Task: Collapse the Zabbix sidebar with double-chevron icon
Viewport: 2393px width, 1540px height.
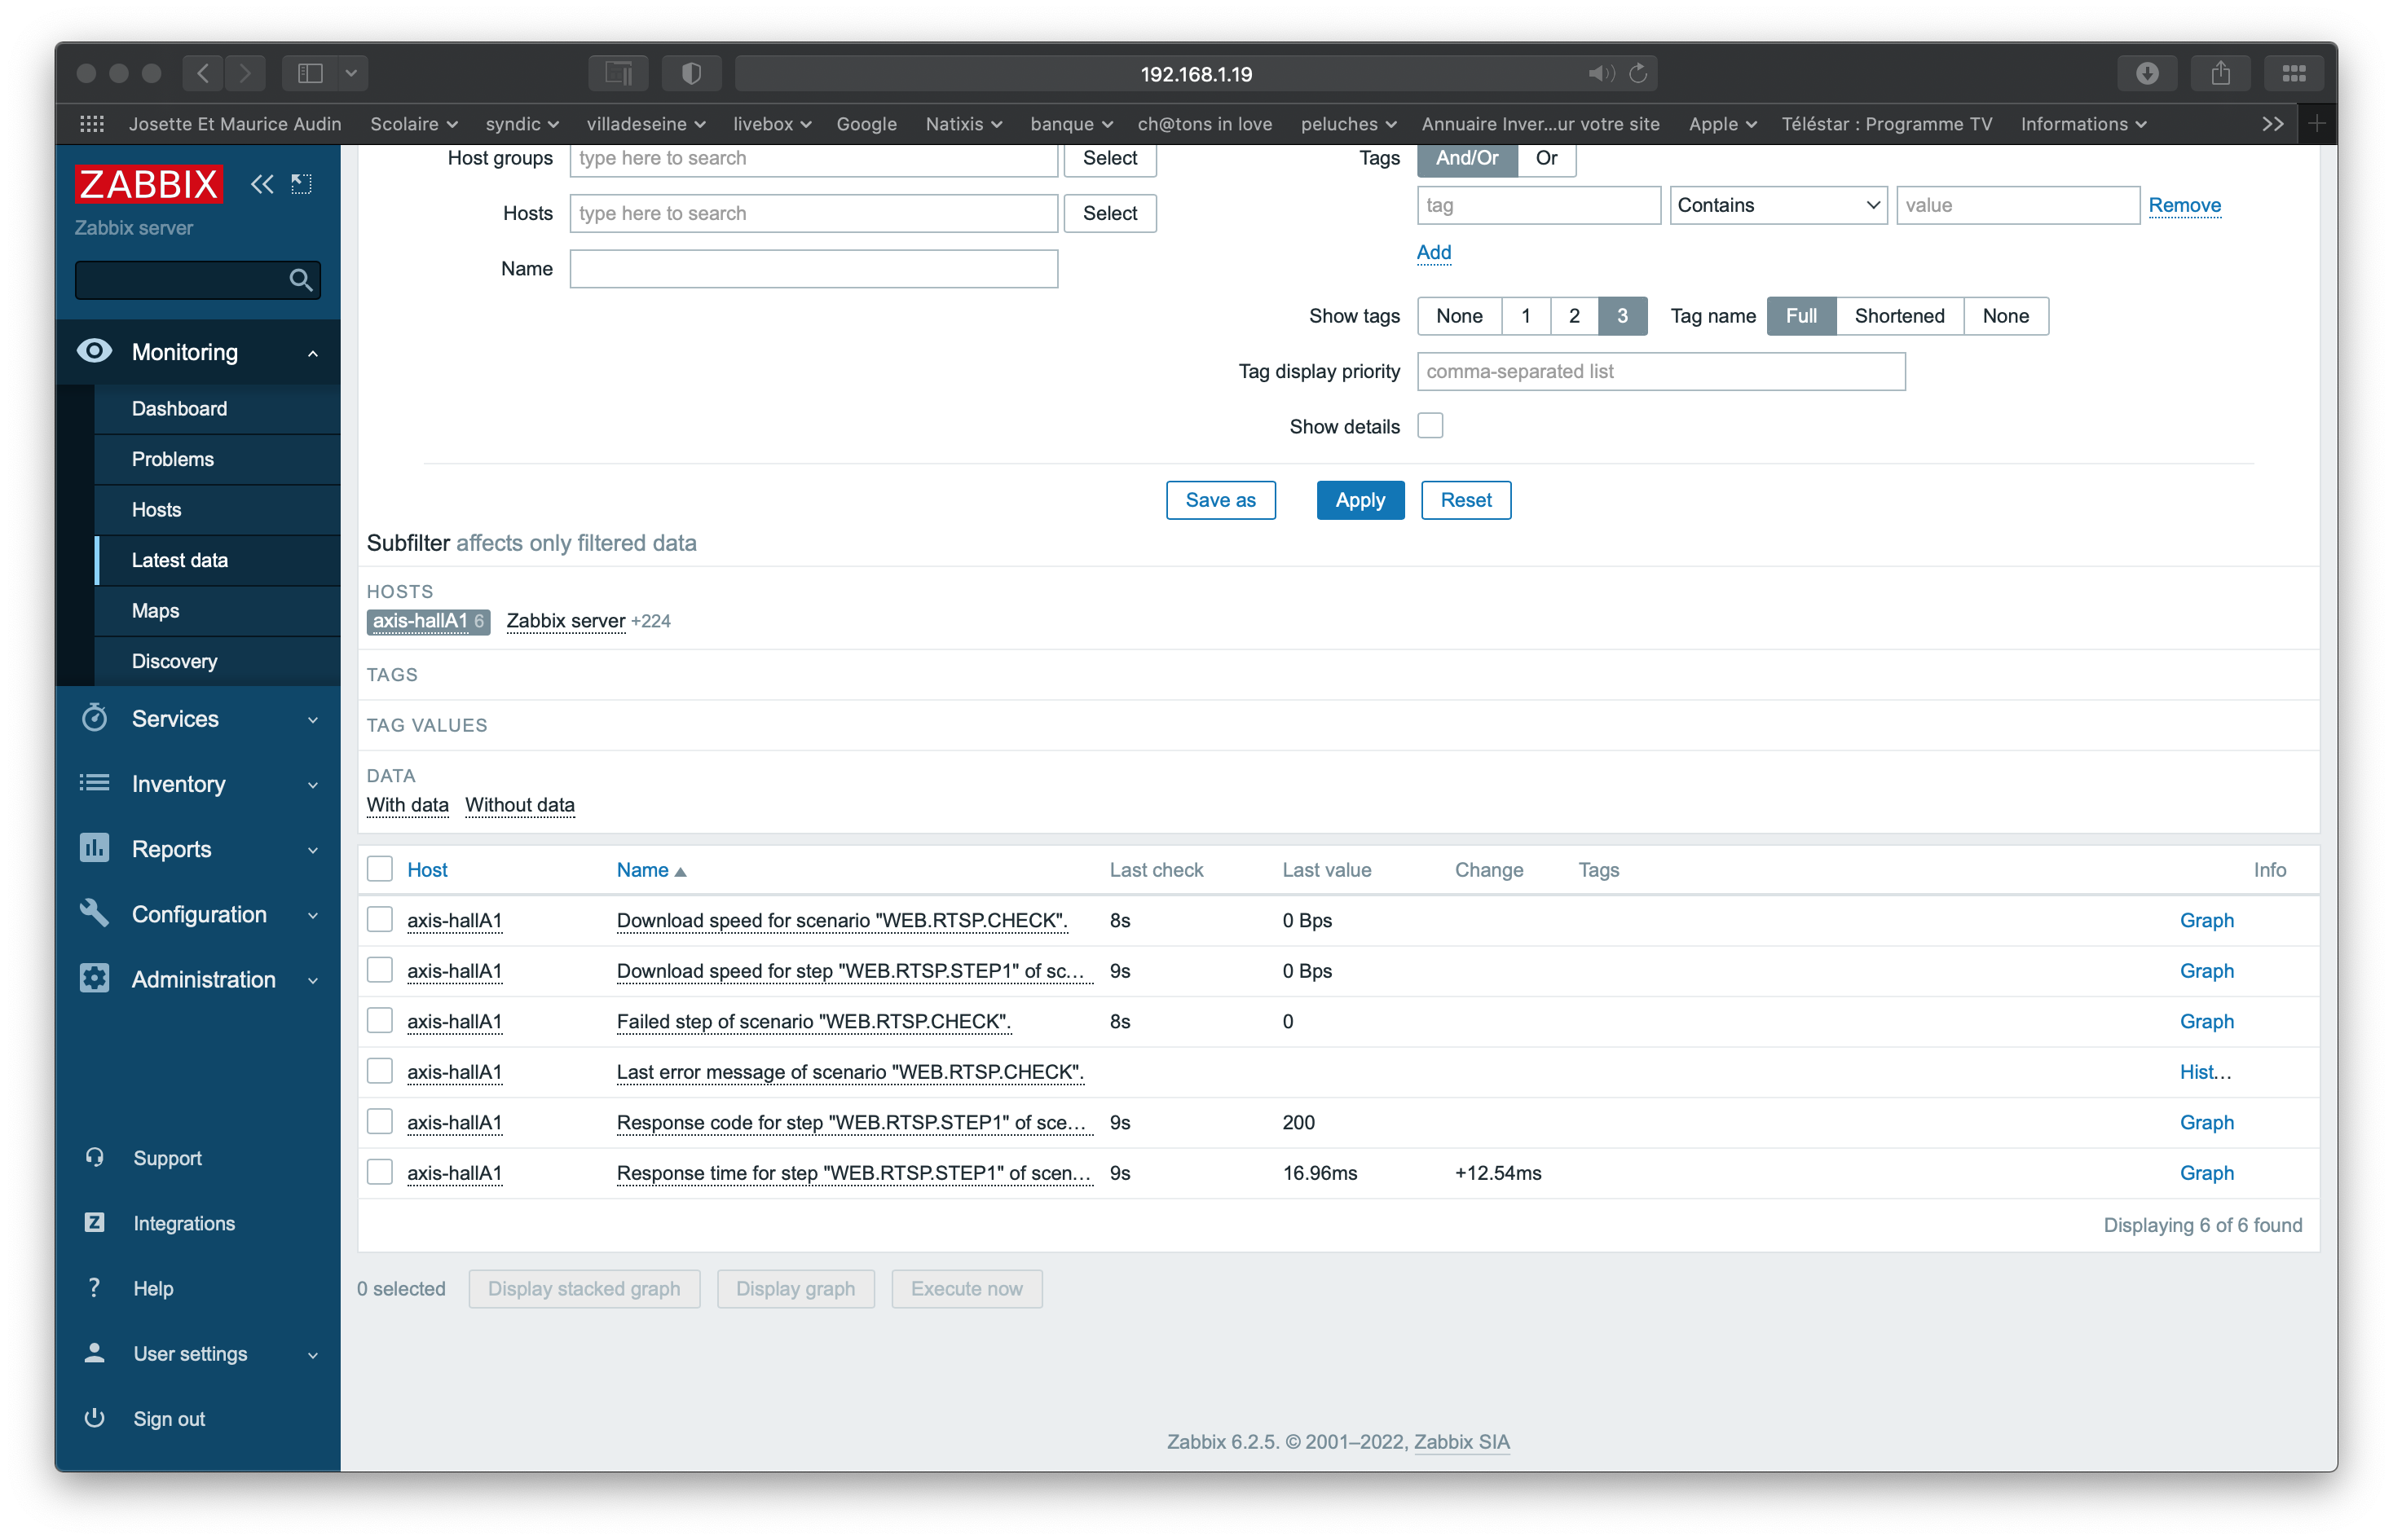Action: 262,184
